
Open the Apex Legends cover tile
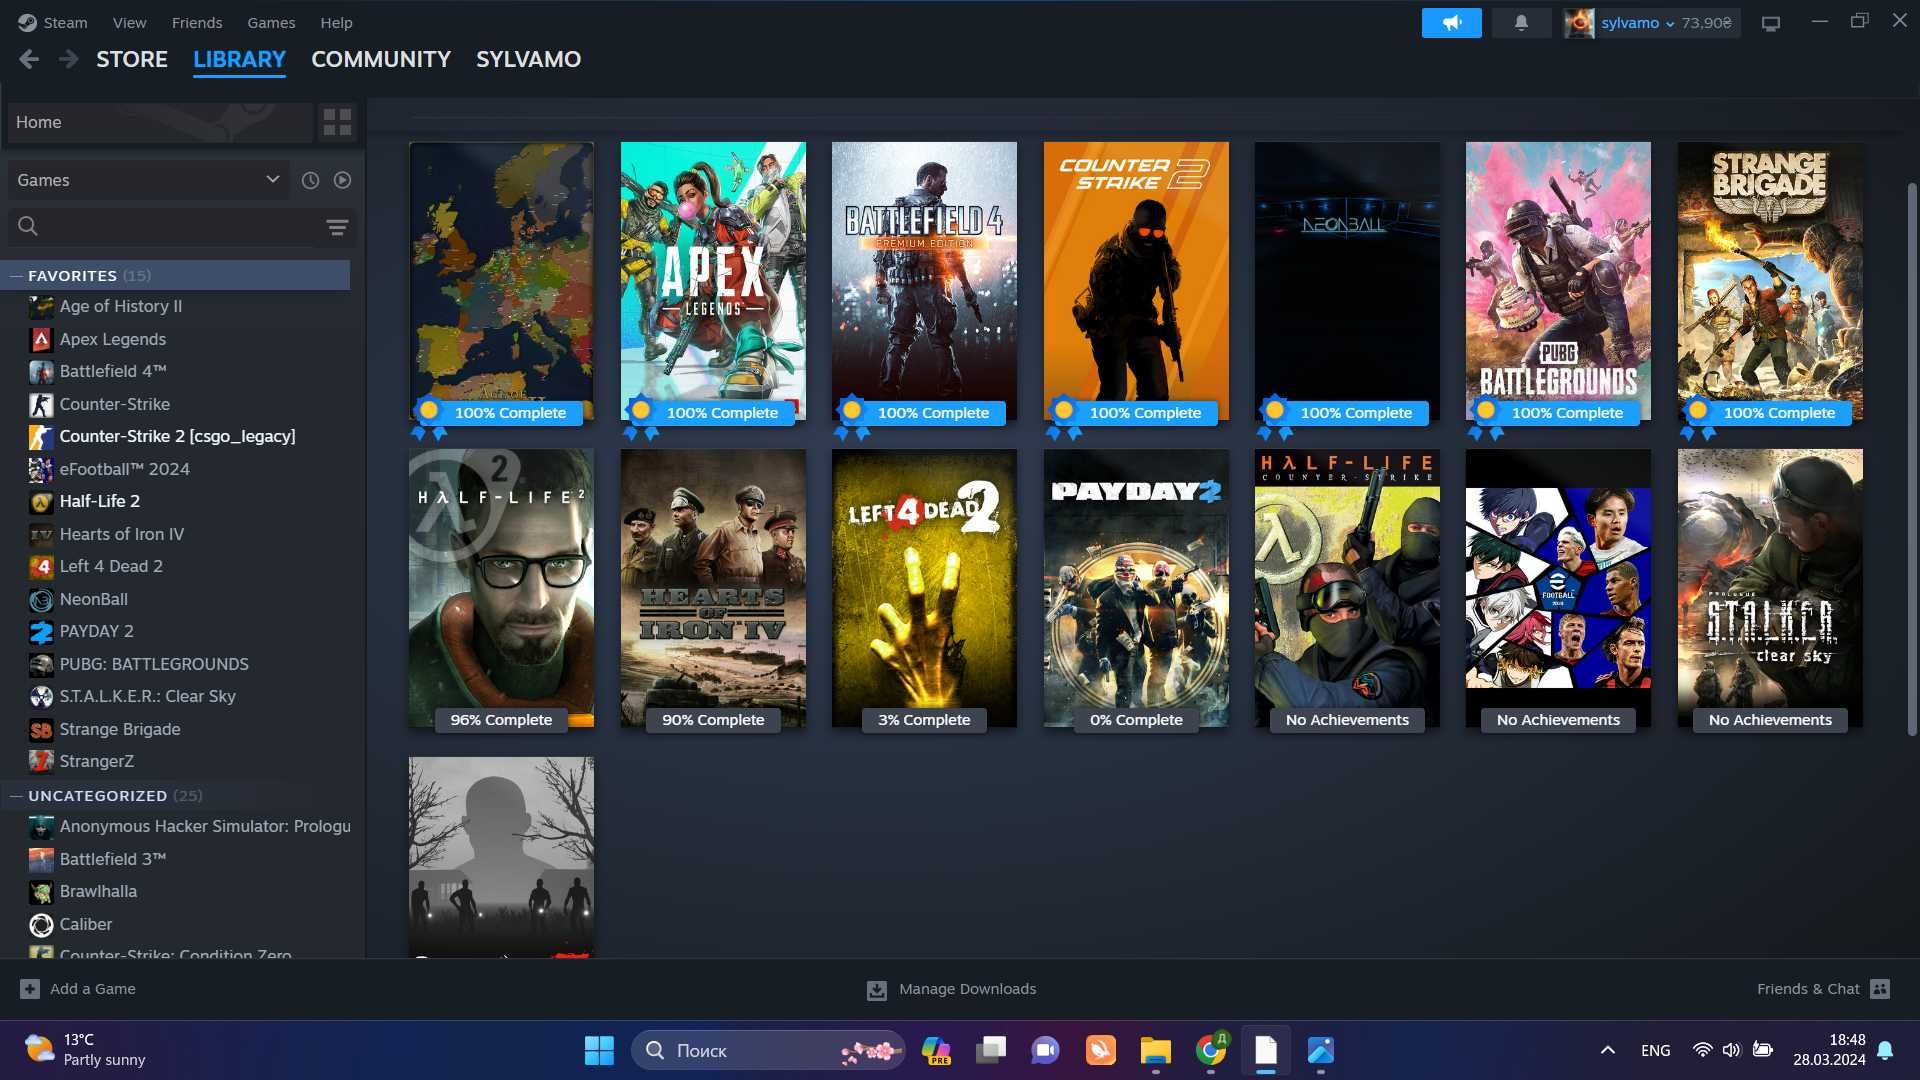tap(713, 280)
